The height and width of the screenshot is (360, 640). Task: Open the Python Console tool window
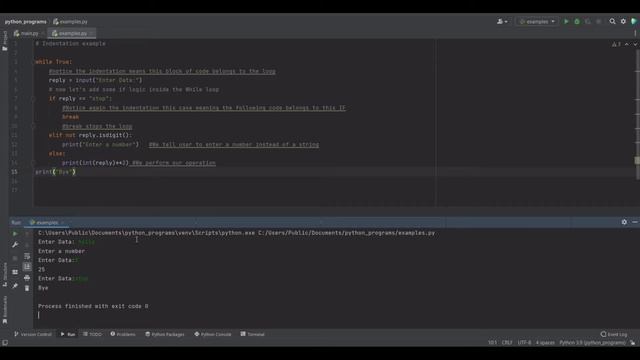pyautogui.click(x=213, y=334)
